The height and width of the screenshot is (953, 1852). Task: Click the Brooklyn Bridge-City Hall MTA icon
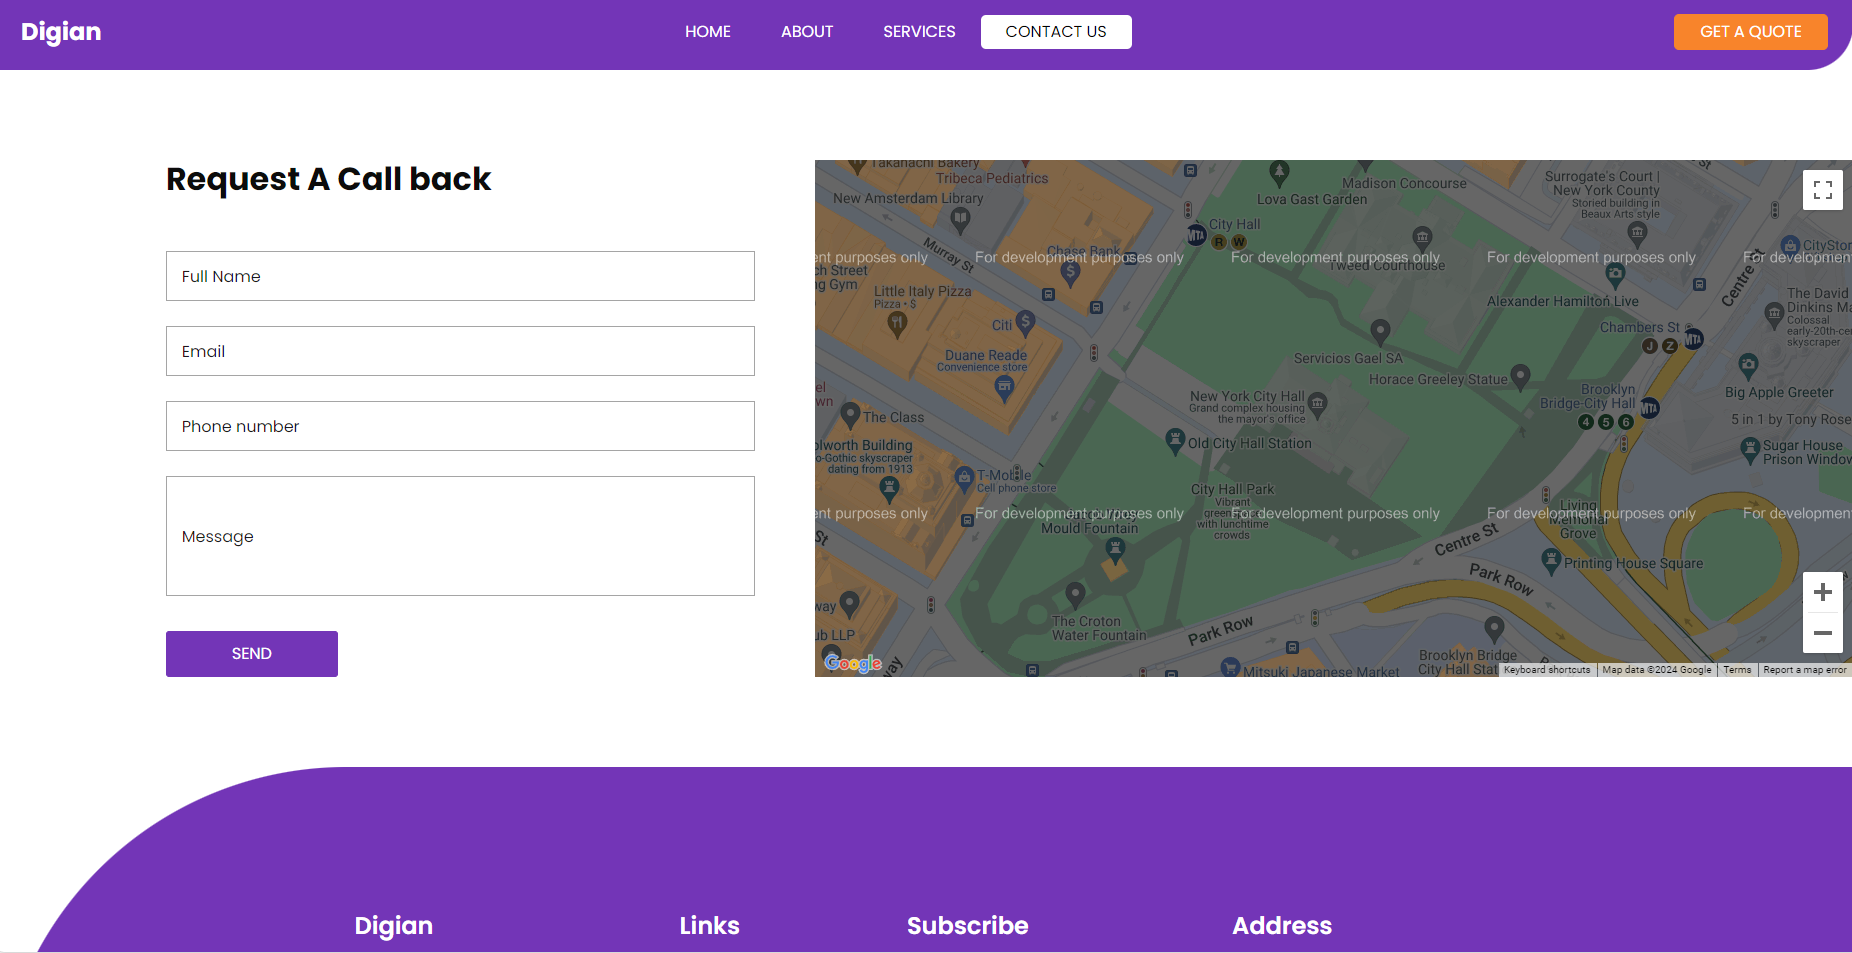click(x=1650, y=407)
